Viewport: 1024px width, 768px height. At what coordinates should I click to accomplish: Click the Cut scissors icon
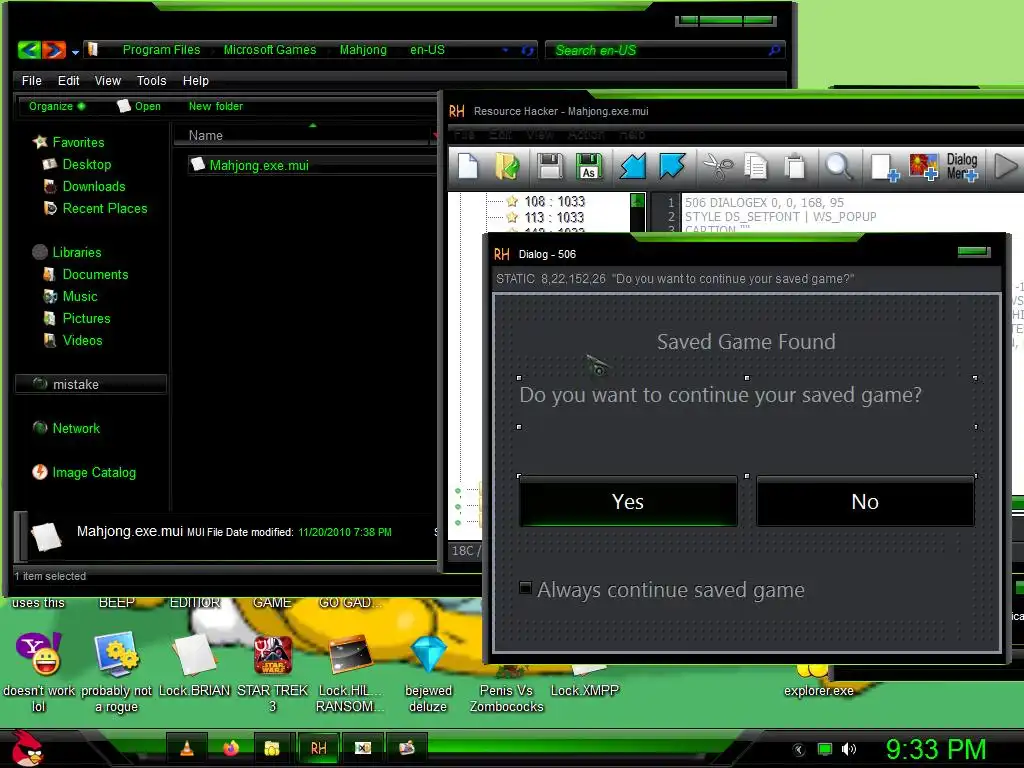718,167
